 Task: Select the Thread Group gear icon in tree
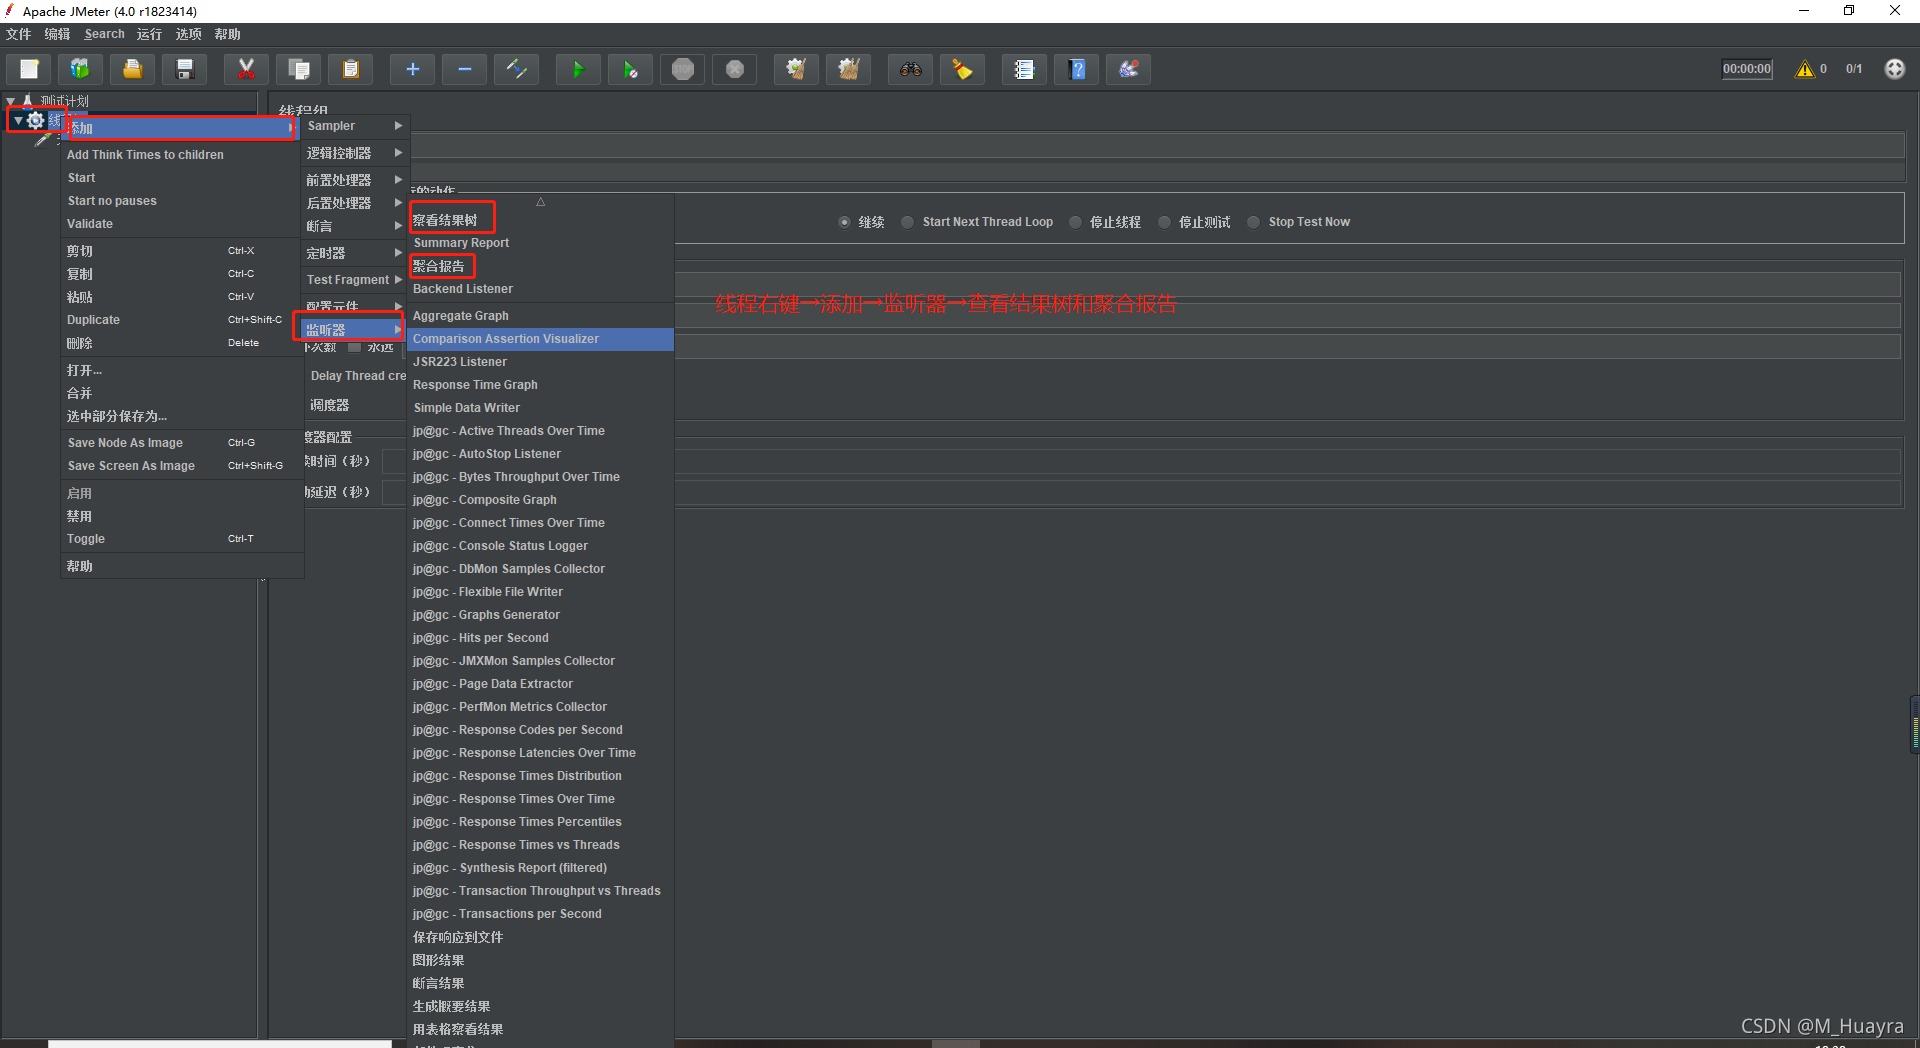(35, 121)
